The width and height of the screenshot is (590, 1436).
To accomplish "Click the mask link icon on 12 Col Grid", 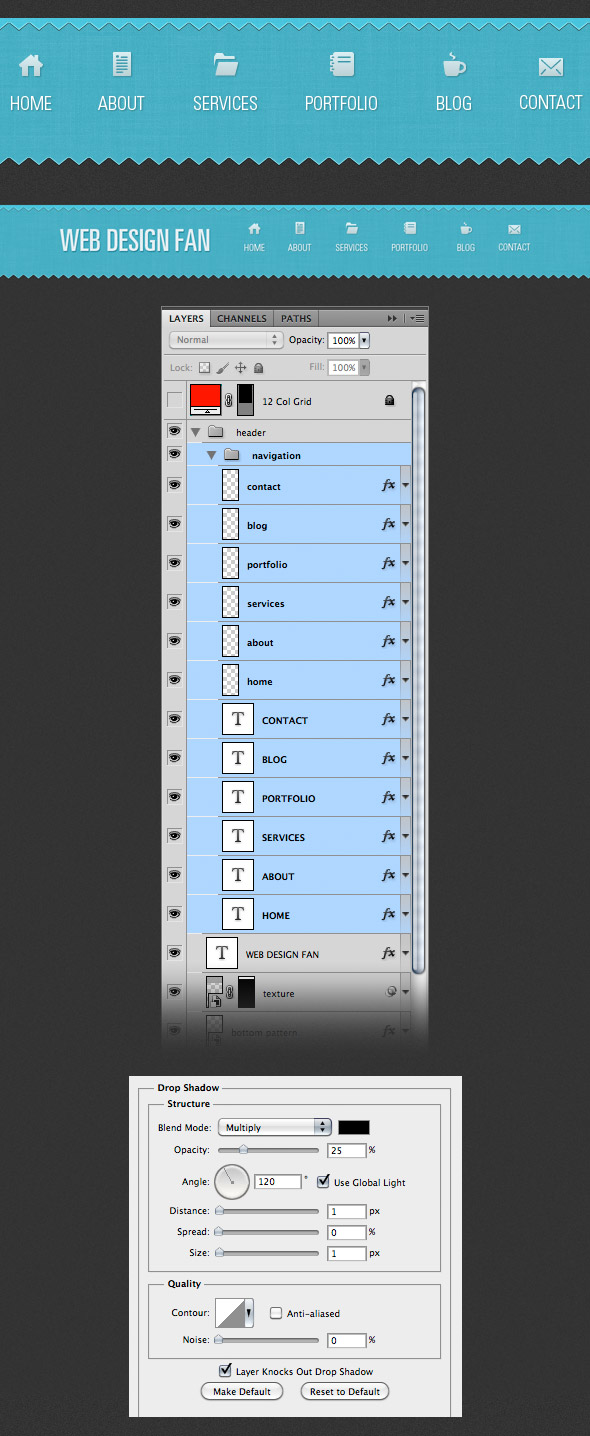I will [x=229, y=400].
